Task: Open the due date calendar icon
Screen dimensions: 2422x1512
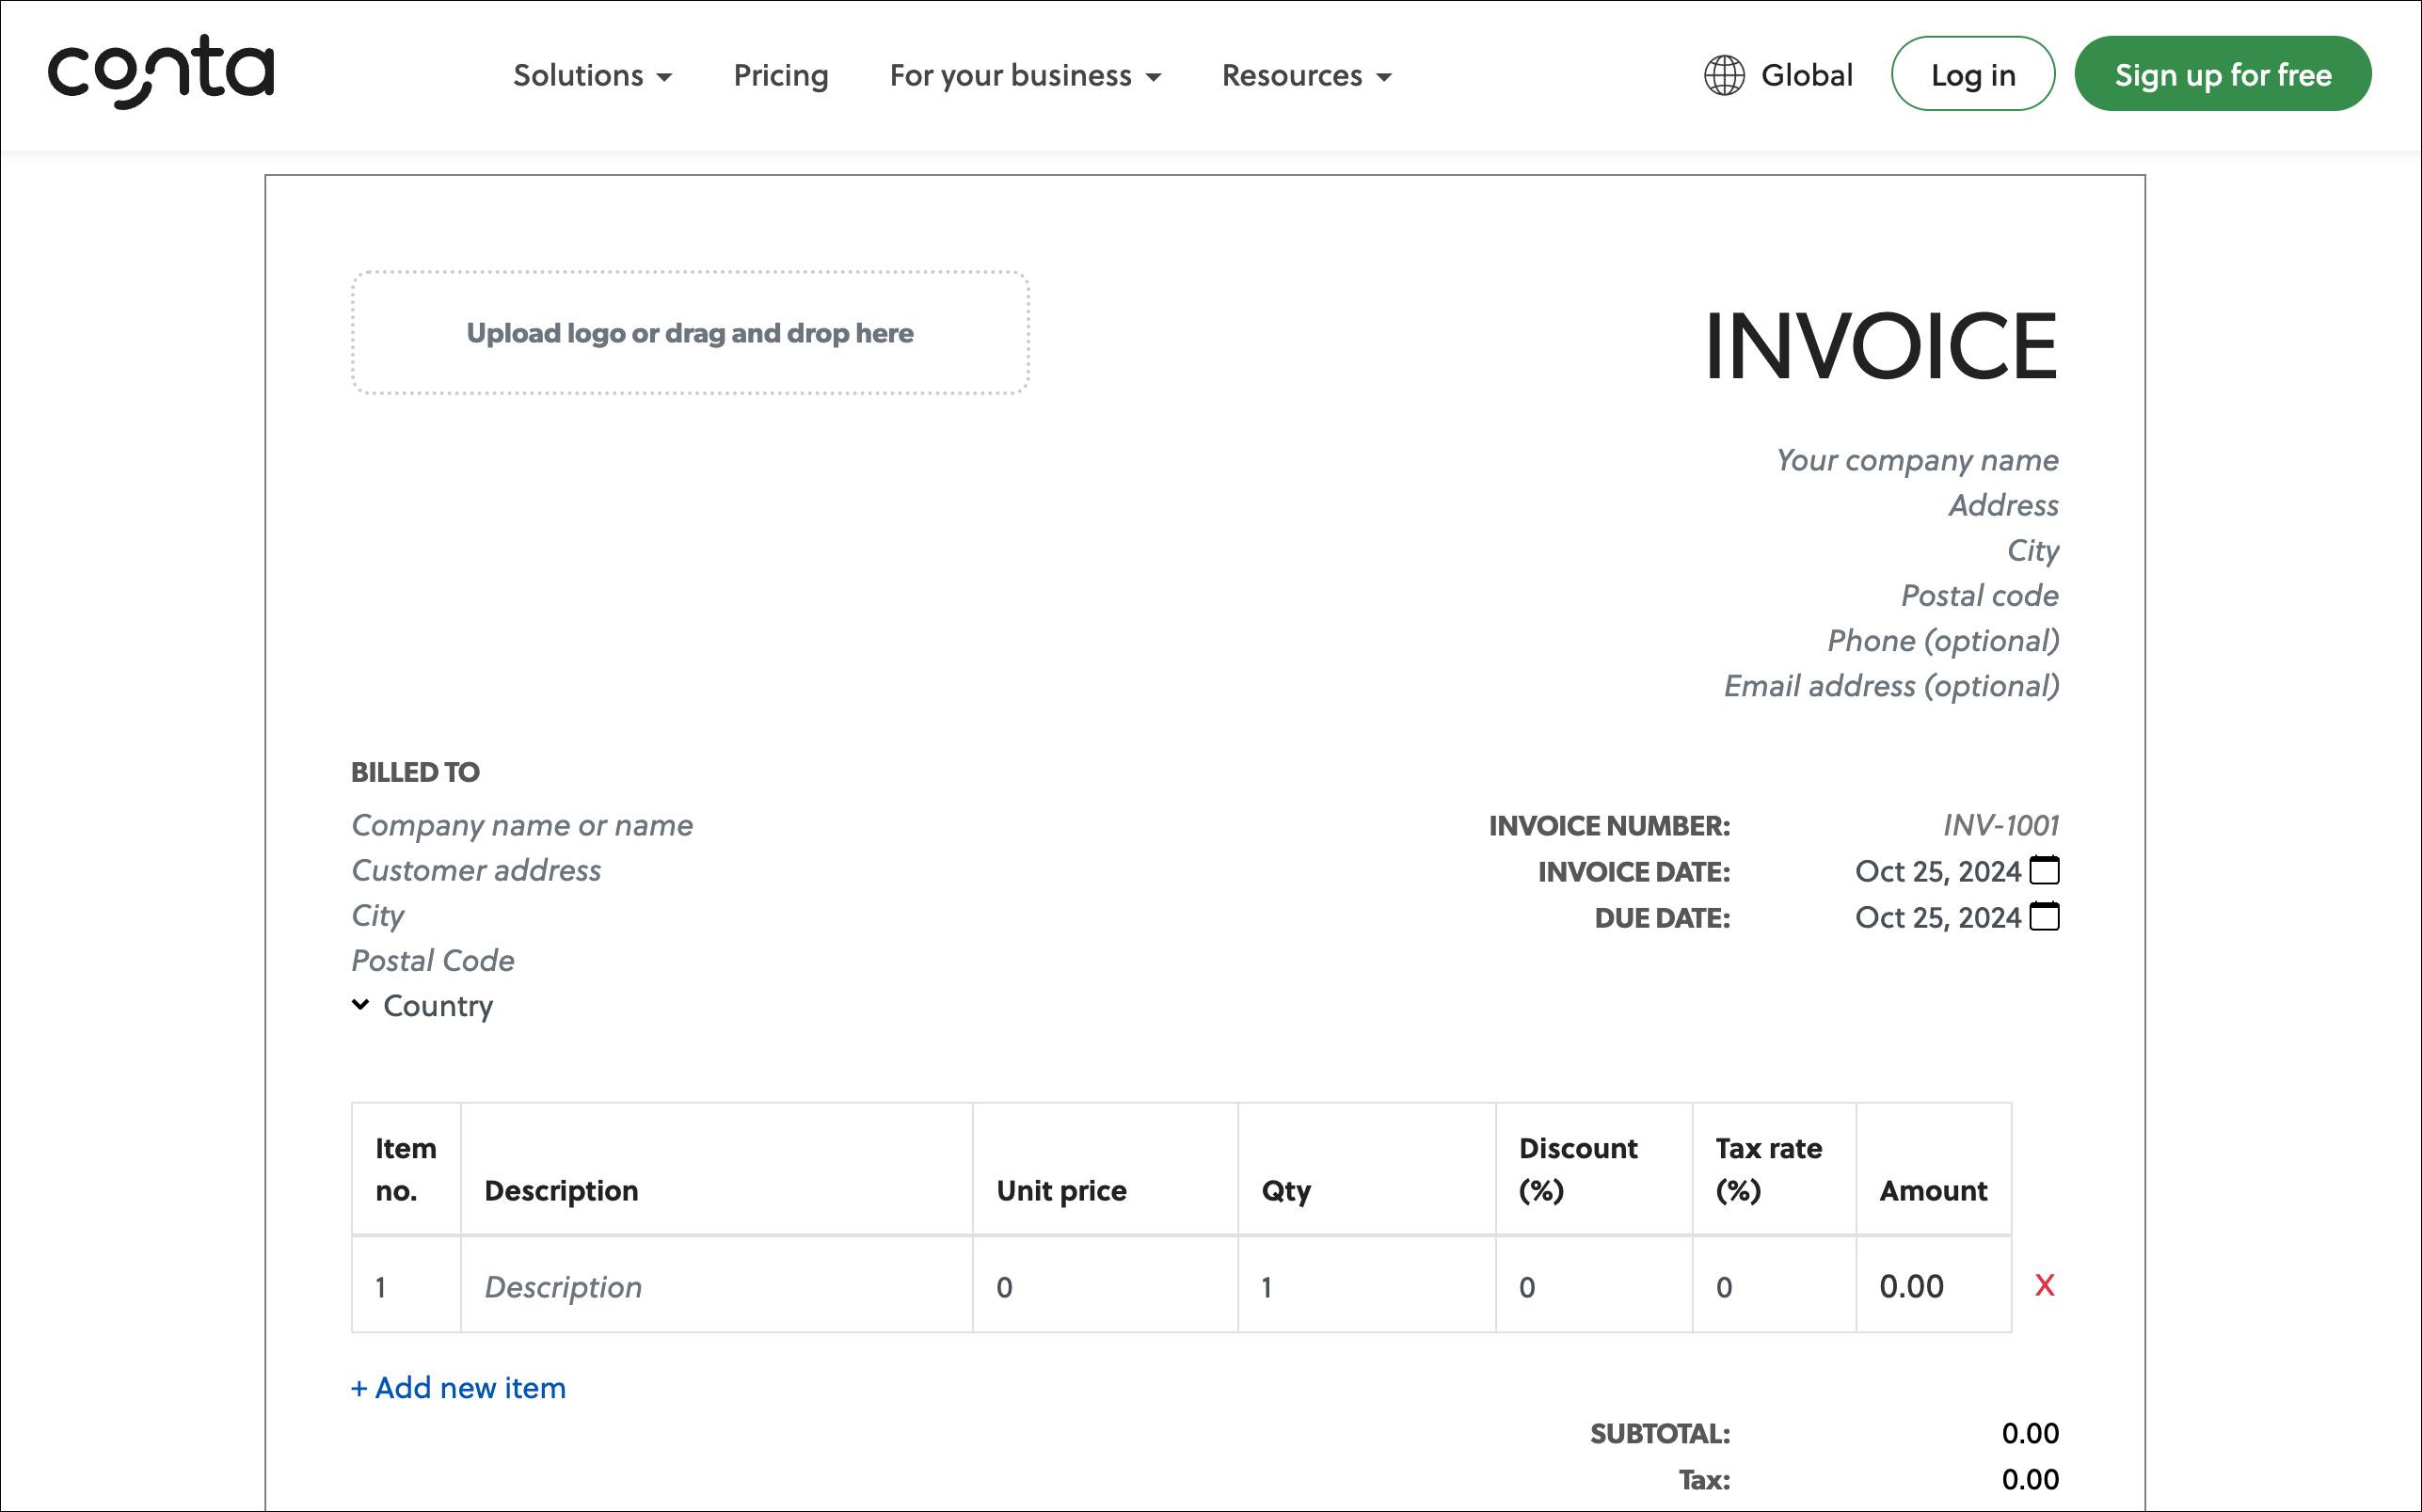Action: 2044,916
